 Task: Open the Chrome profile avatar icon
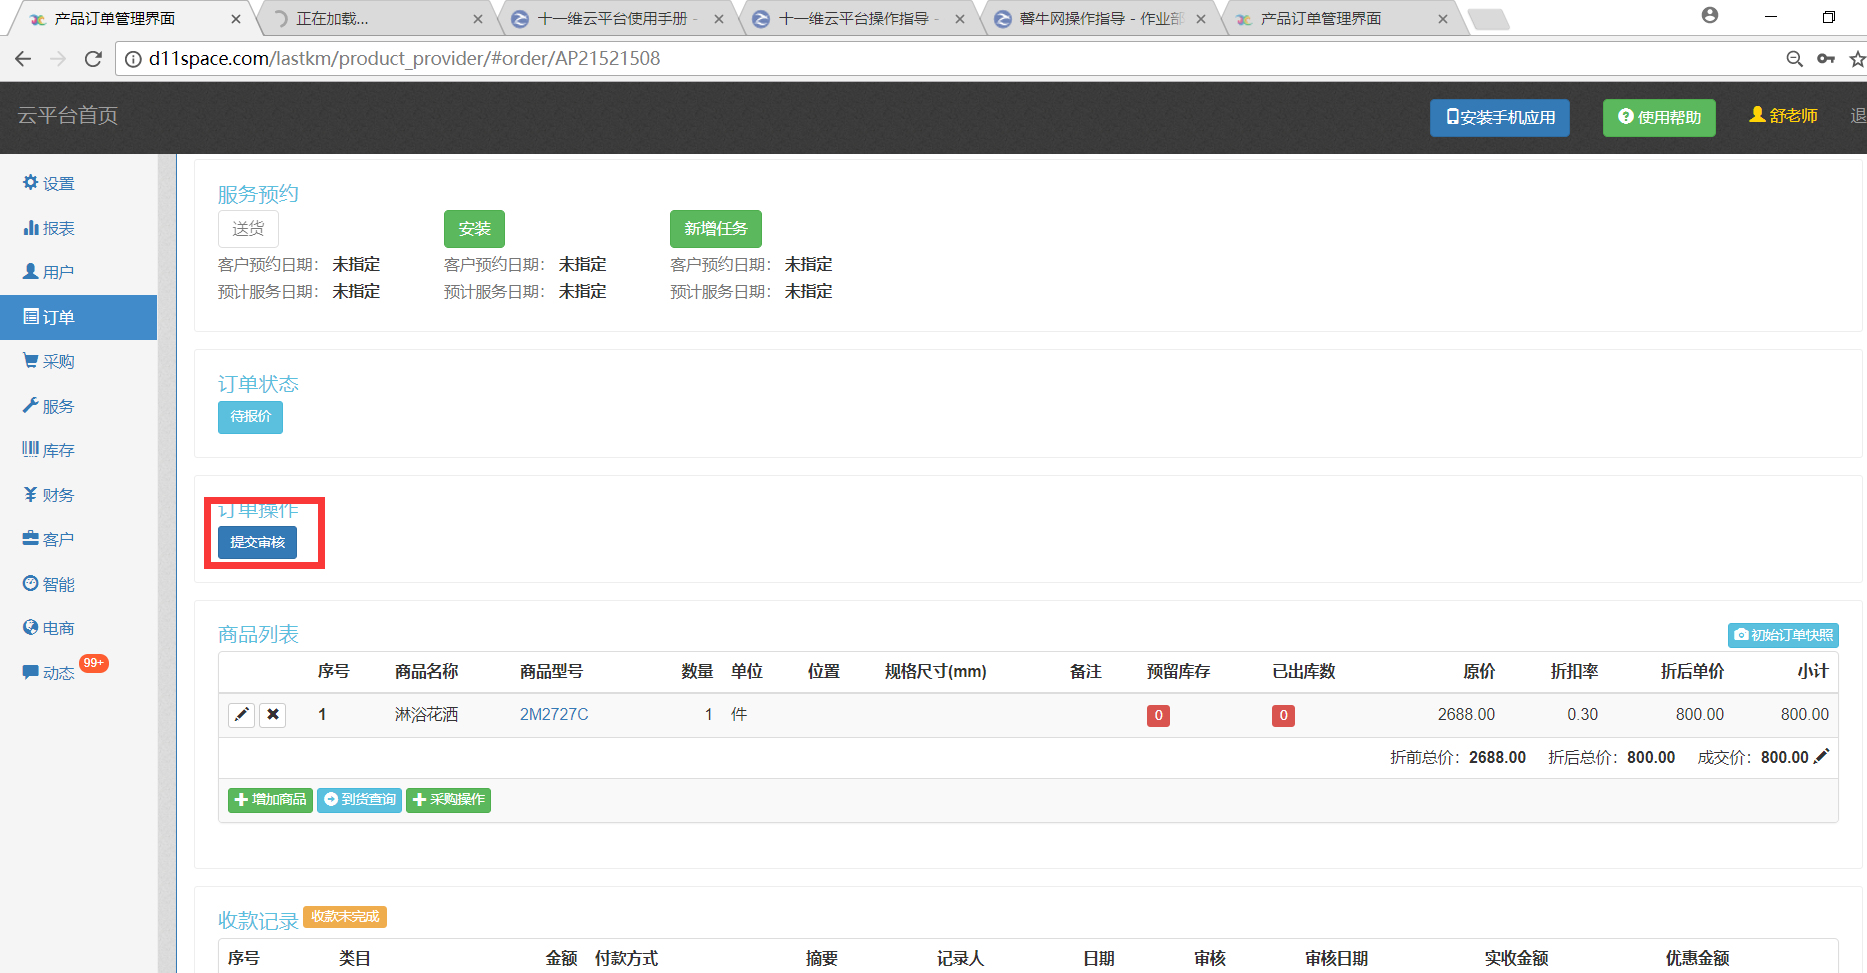tap(1710, 16)
